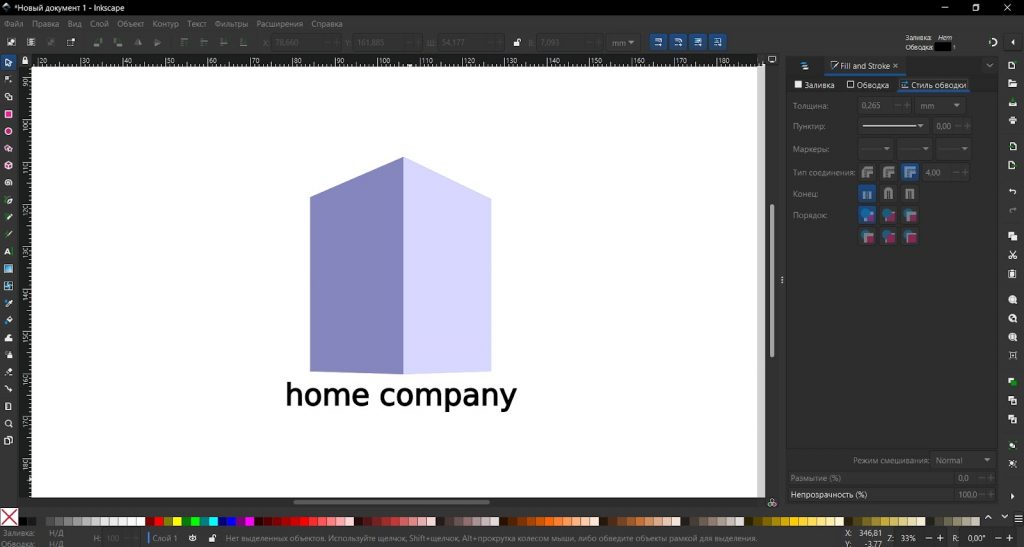Toggle snapping control icon
Image resolution: width=1024 pixels, height=547 pixels.
[993, 42]
